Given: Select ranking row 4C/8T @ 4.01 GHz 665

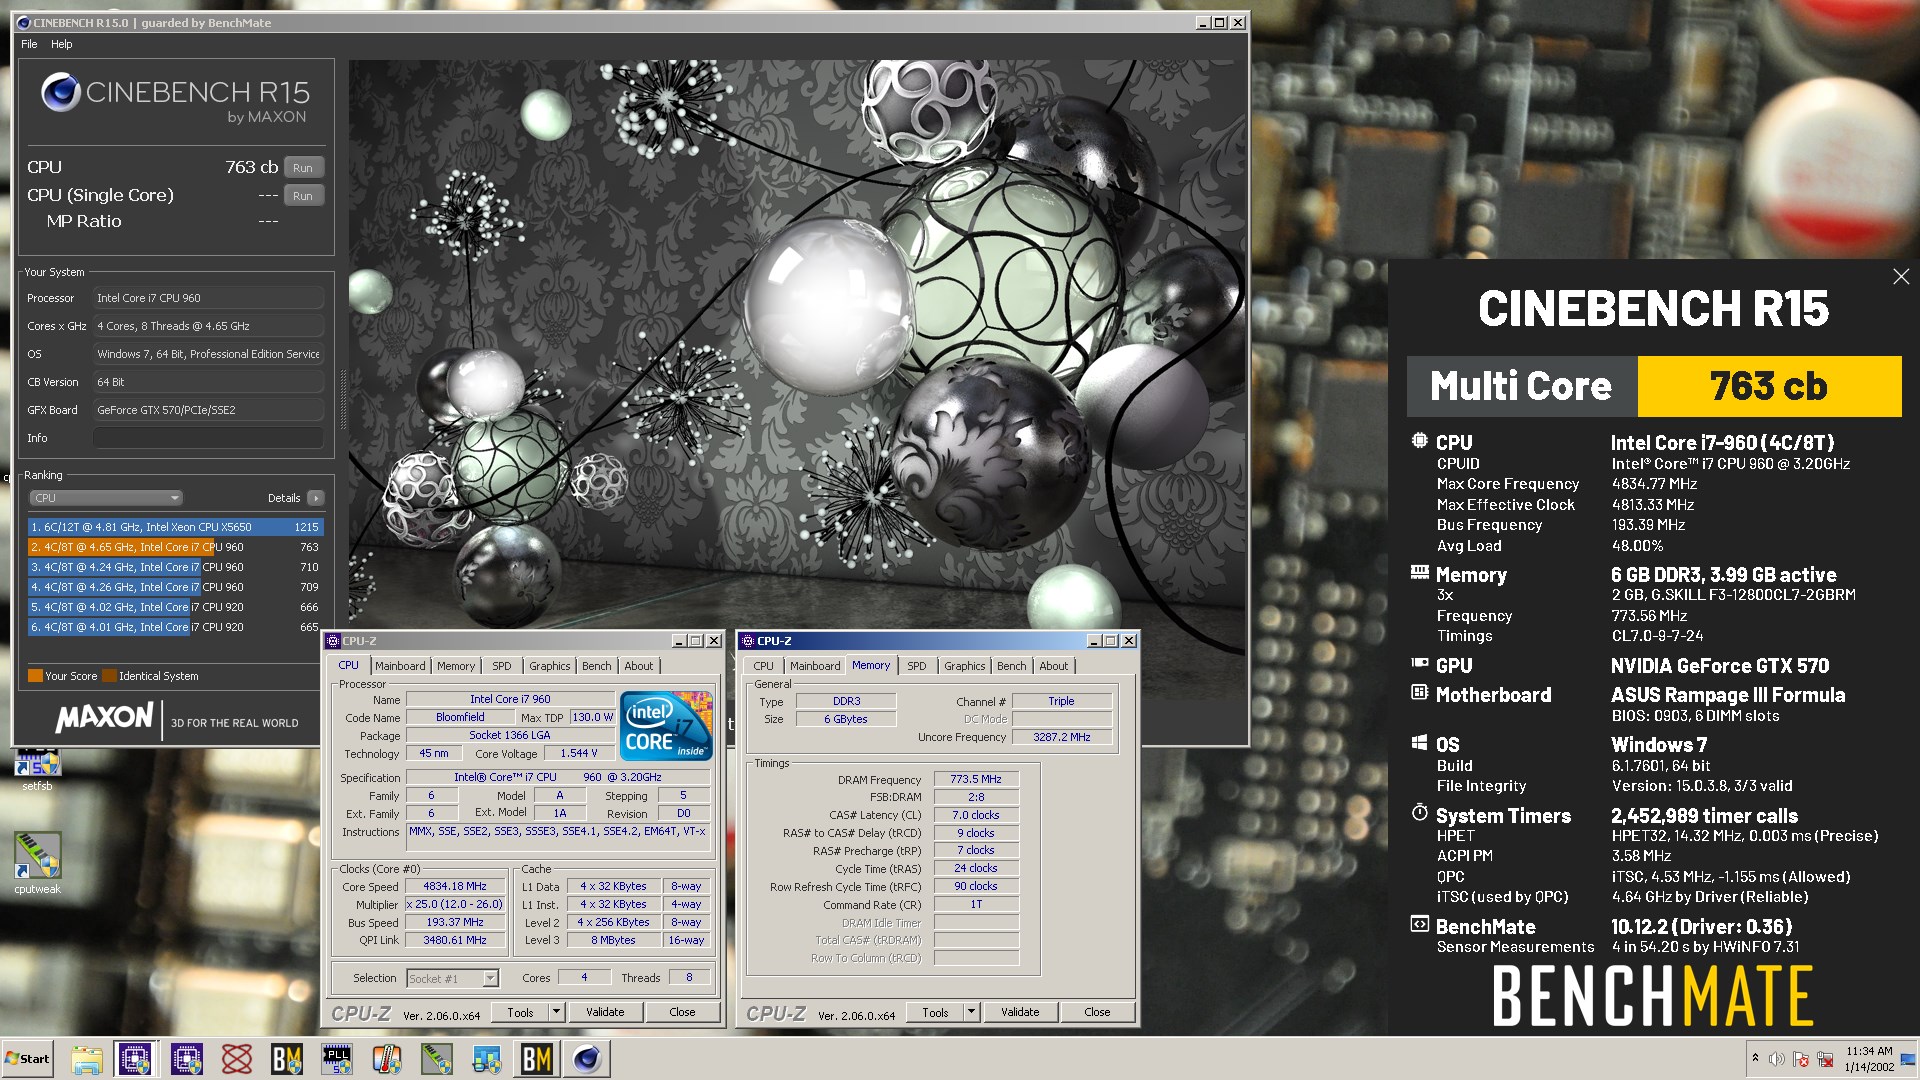Looking at the screenshot, I should click(175, 627).
